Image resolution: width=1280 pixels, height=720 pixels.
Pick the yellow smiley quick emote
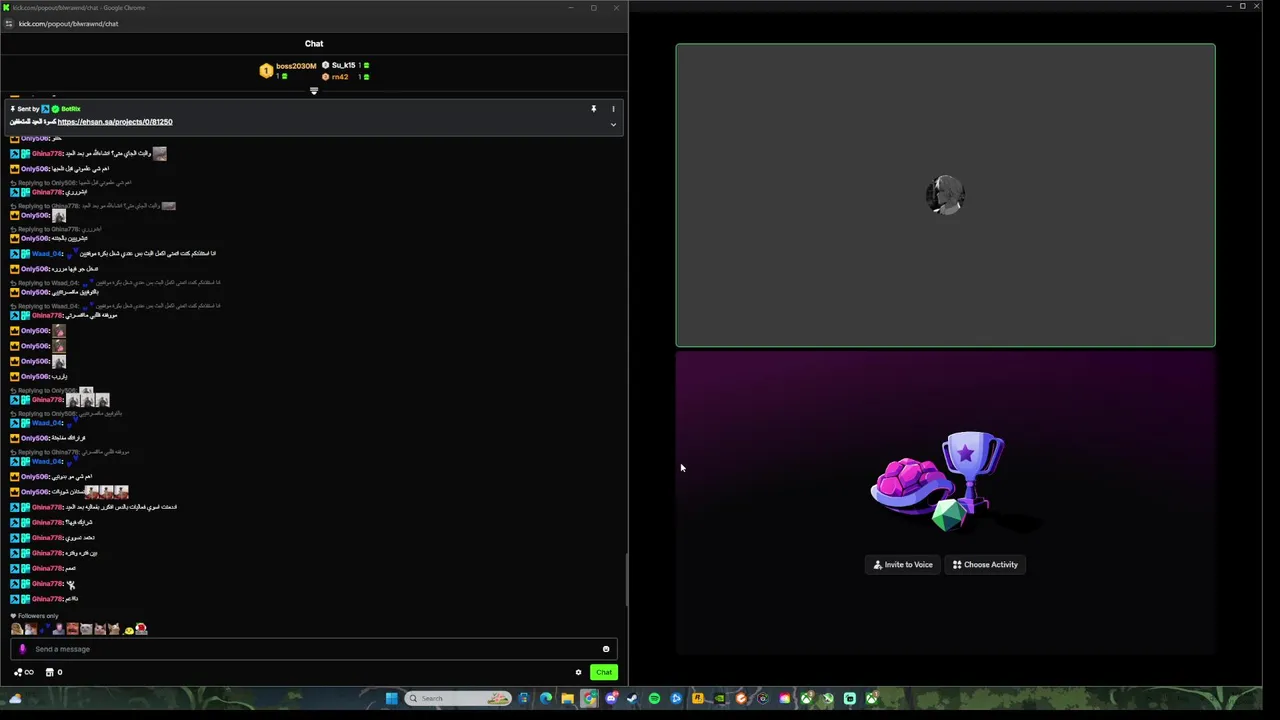point(129,629)
